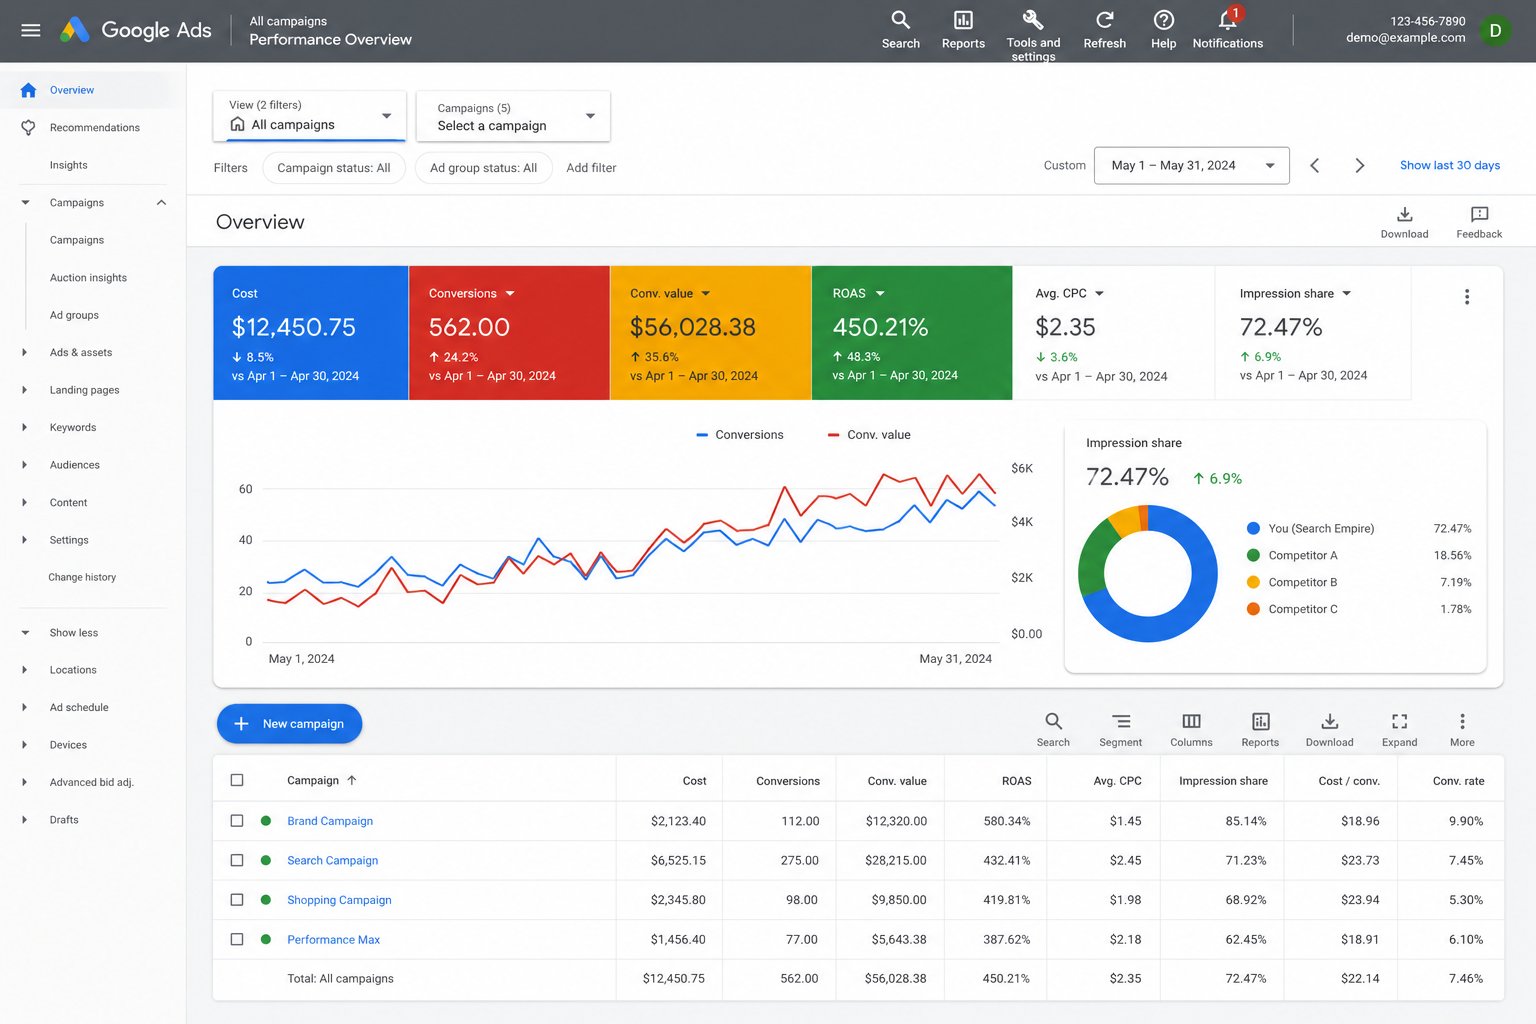Open scorecard three-dot options menu

coord(1466,297)
